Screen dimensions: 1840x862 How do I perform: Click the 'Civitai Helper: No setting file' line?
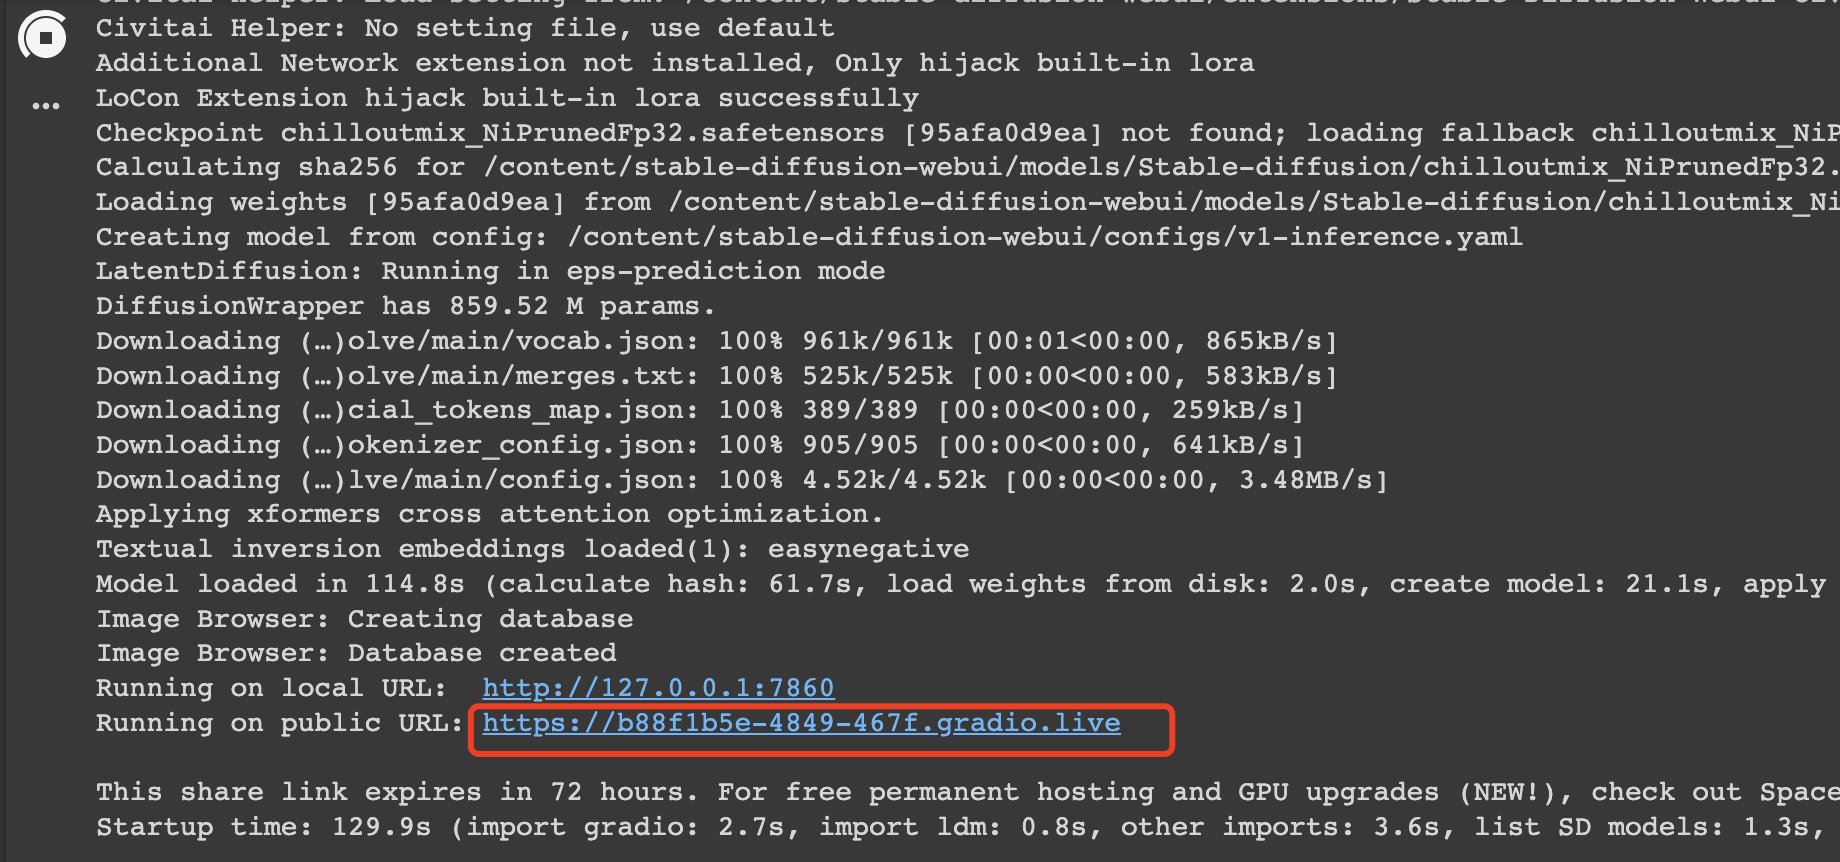[465, 28]
